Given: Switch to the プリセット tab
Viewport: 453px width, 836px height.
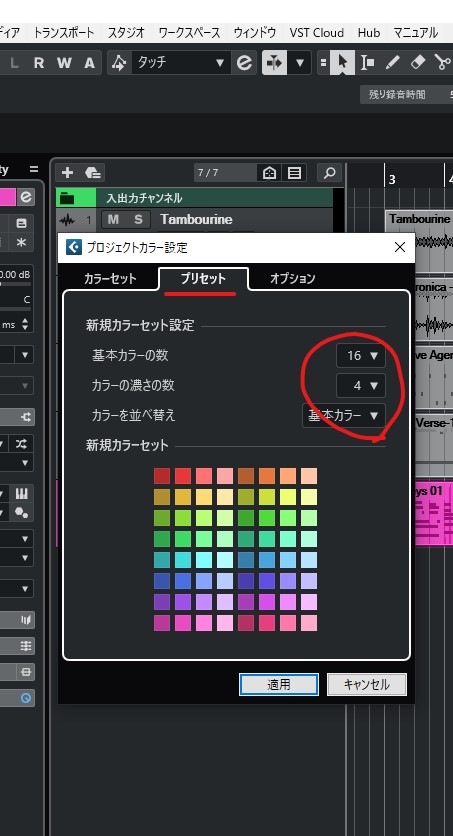Looking at the screenshot, I should coord(203,278).
